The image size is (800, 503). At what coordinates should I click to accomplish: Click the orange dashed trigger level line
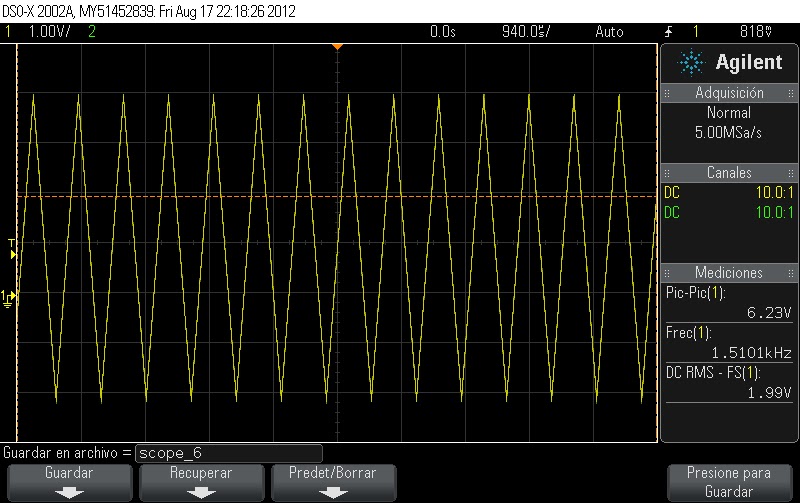coord(337,196)
